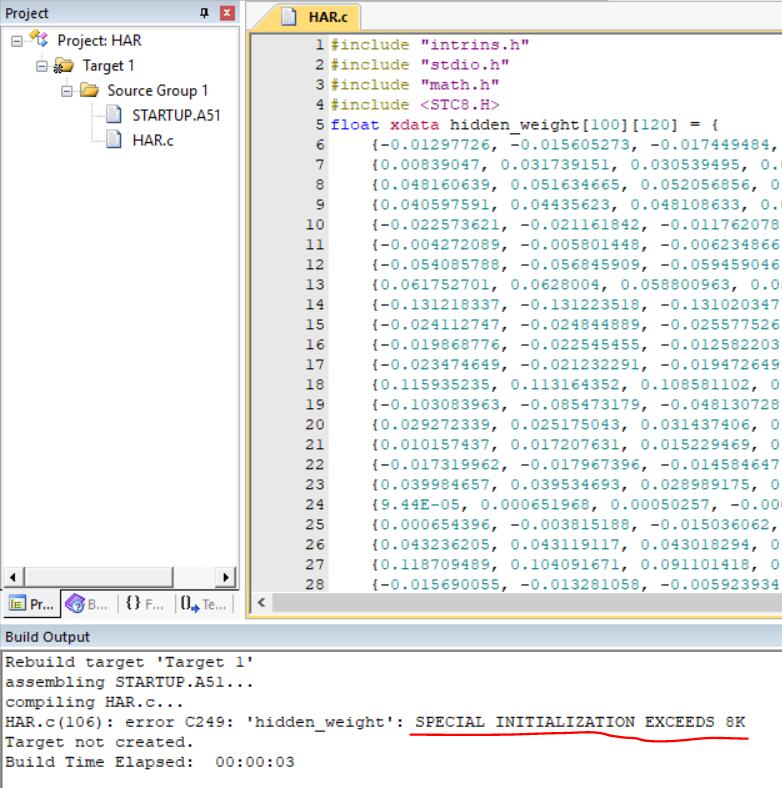Screen dimensions: 782x788
Task: Click the hidden_weight declaration on line 5
Action: (523, 125)
